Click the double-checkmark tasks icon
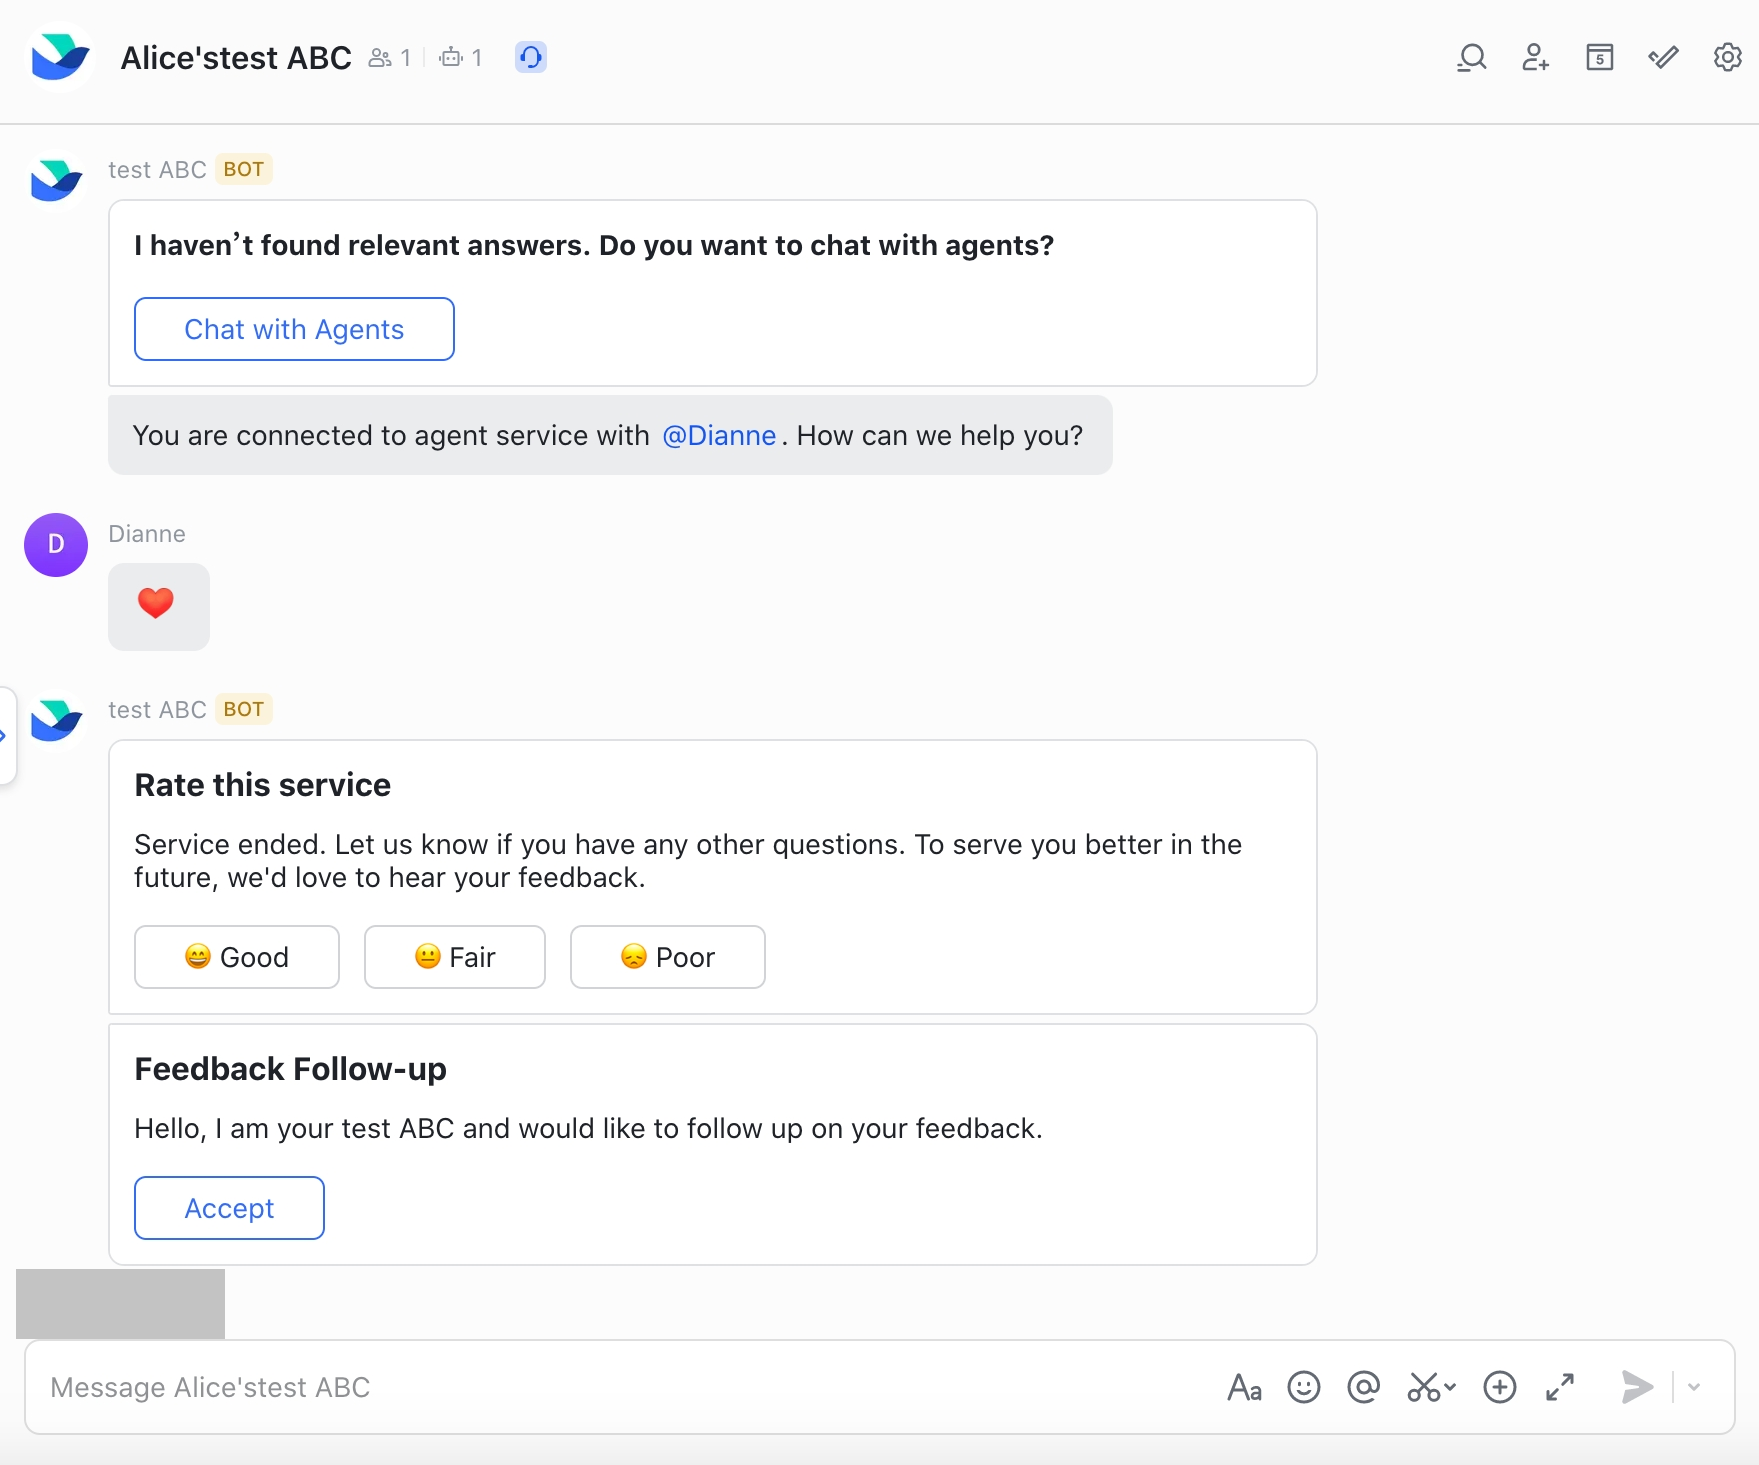This screenshot has height=1465, width=1759. click(1663, 58)
